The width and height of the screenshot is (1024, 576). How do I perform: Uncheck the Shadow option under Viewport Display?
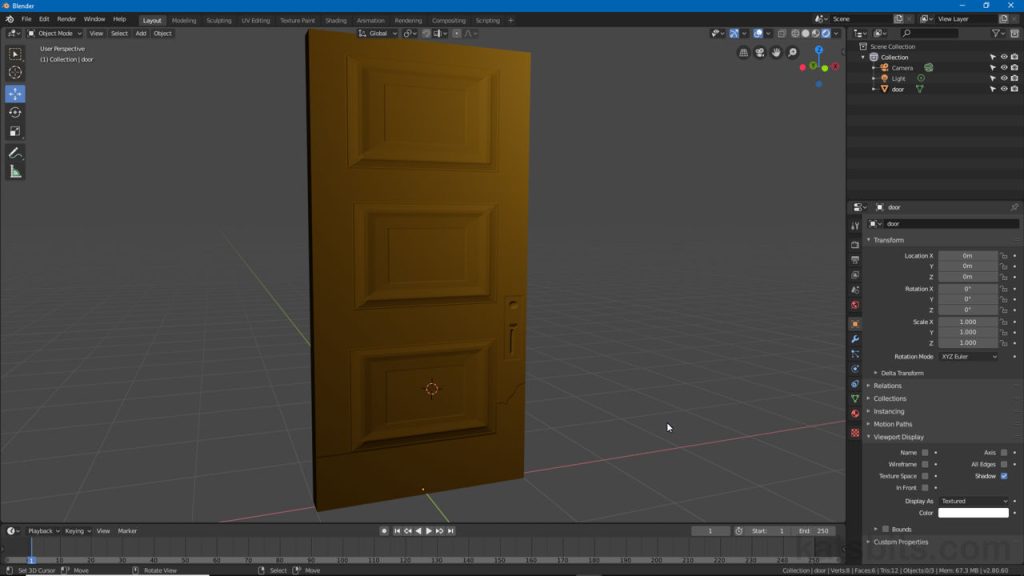point(1004,476)
